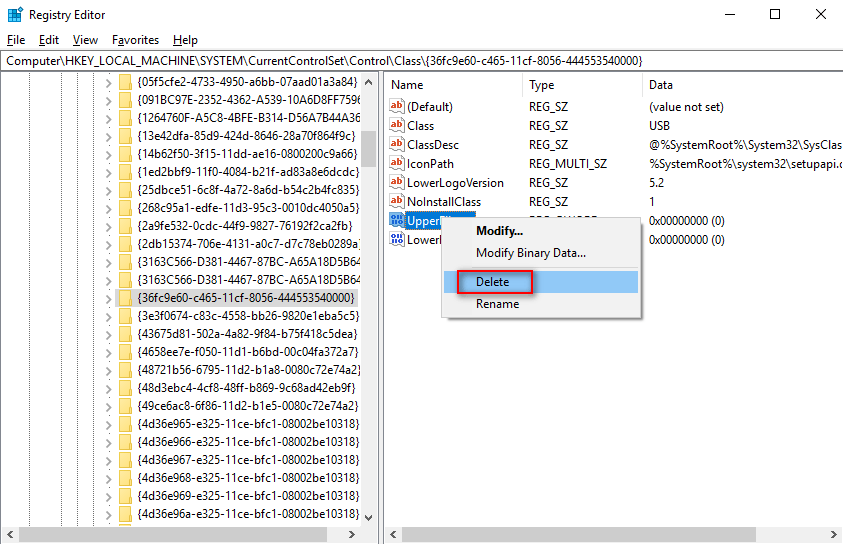Click the icon beside the (Default) value

[397, 107]
